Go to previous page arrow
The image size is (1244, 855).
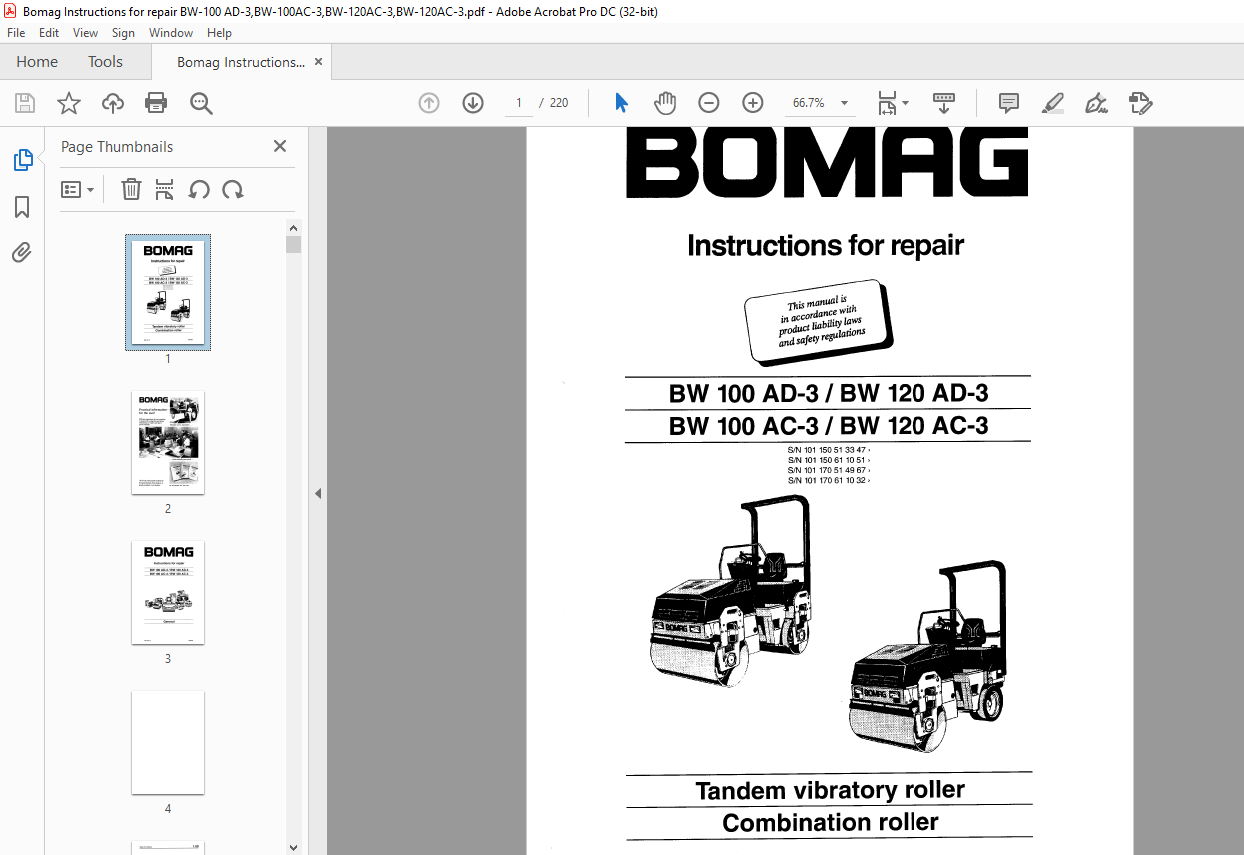tap(429, 103)
